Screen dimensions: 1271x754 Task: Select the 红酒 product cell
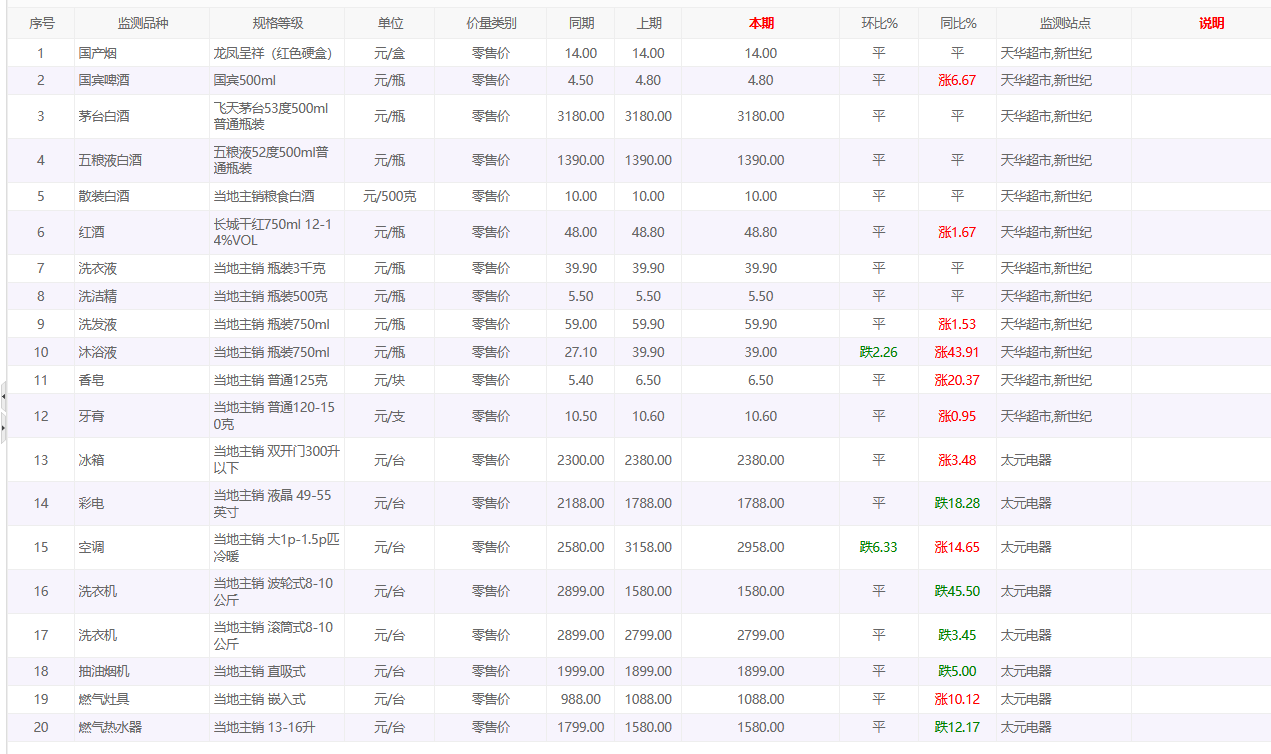tap(142, 232)
